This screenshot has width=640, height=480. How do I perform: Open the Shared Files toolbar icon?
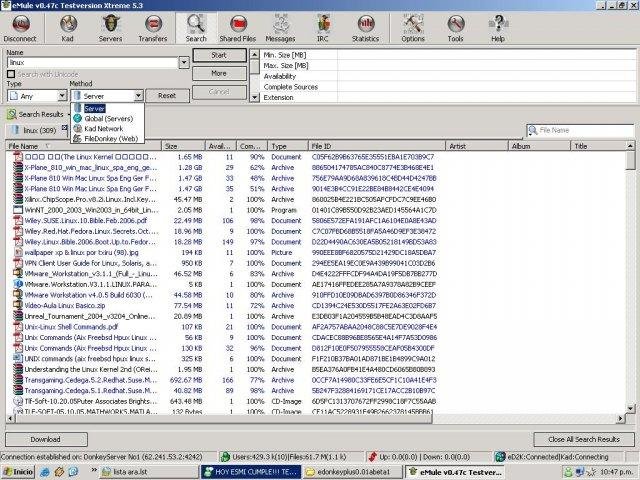tap(238, 28)
